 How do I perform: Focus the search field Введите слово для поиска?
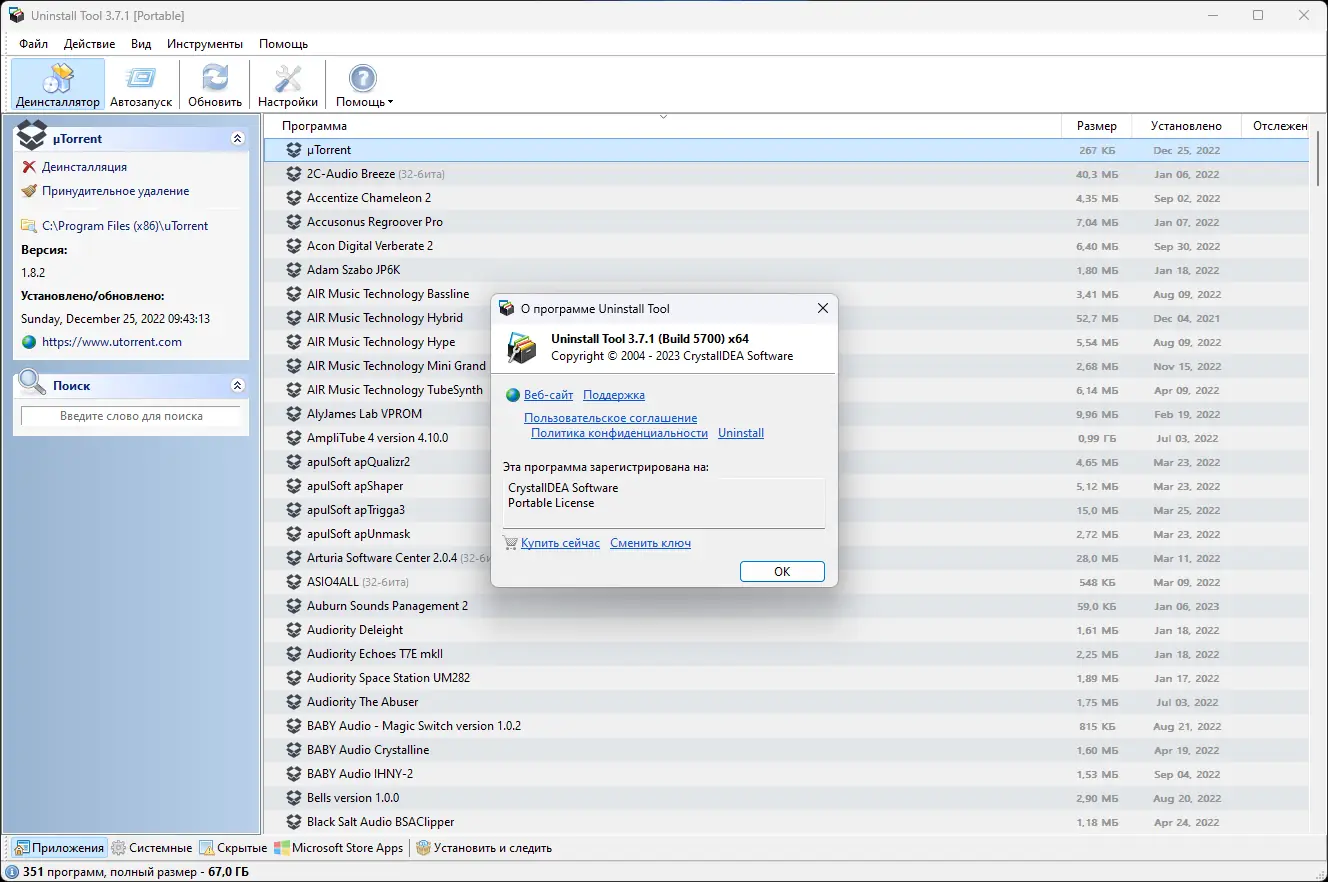coord(131,416)
